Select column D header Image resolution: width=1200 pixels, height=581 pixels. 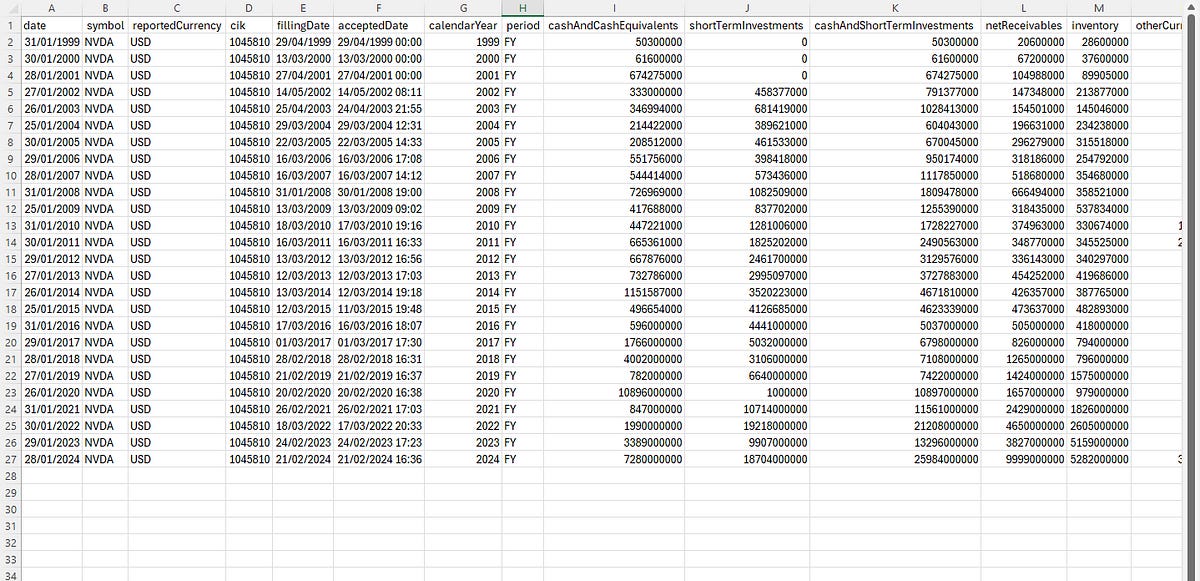point(248,7)
